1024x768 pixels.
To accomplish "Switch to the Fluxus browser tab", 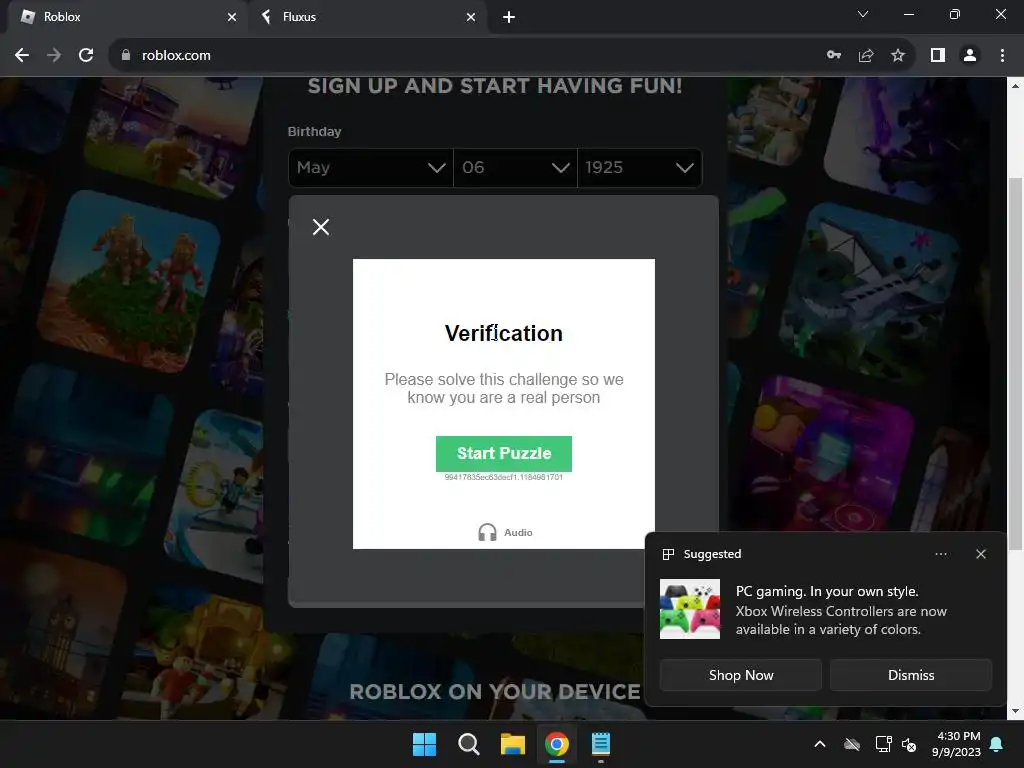I will click(366, 17).
